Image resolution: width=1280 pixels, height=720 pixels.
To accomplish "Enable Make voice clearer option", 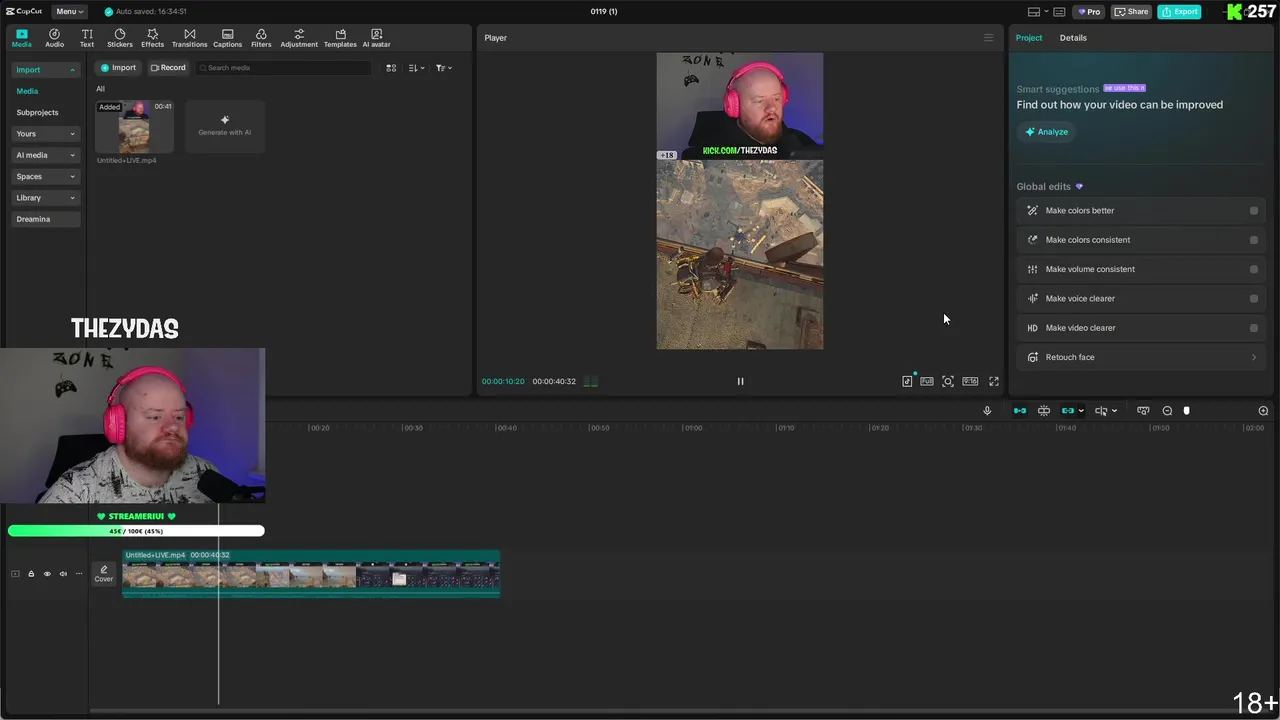I will pos(1254,298).
